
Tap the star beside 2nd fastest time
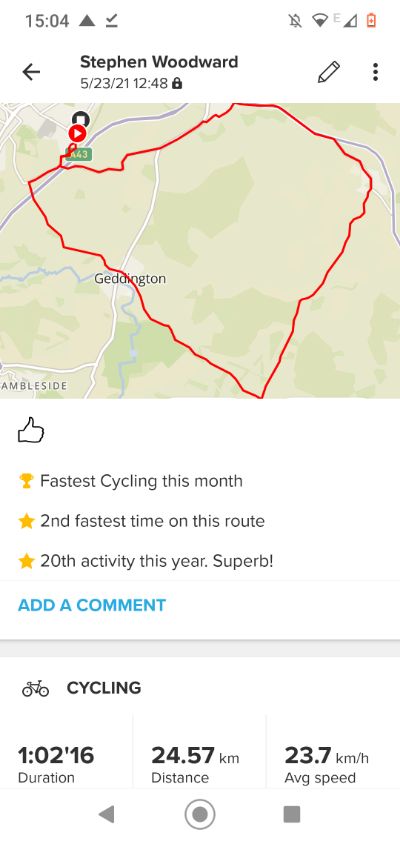26,521
